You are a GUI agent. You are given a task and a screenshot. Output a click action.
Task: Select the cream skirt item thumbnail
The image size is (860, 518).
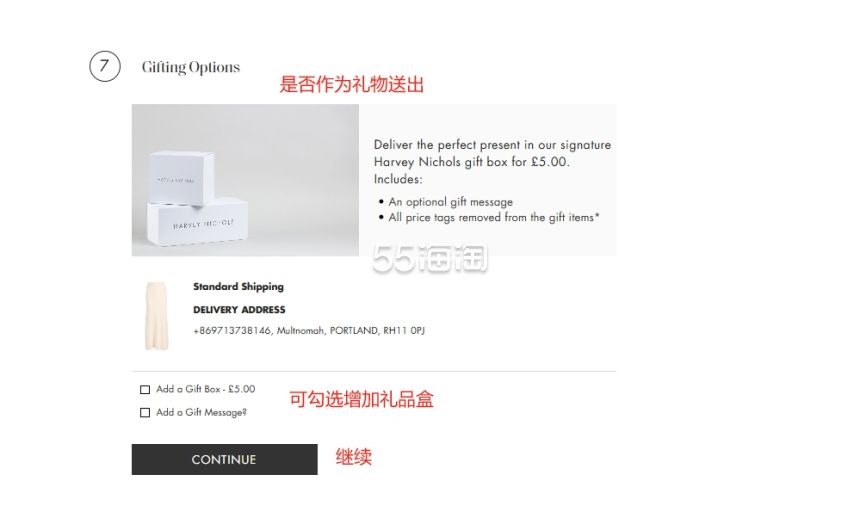pos(156,316)
